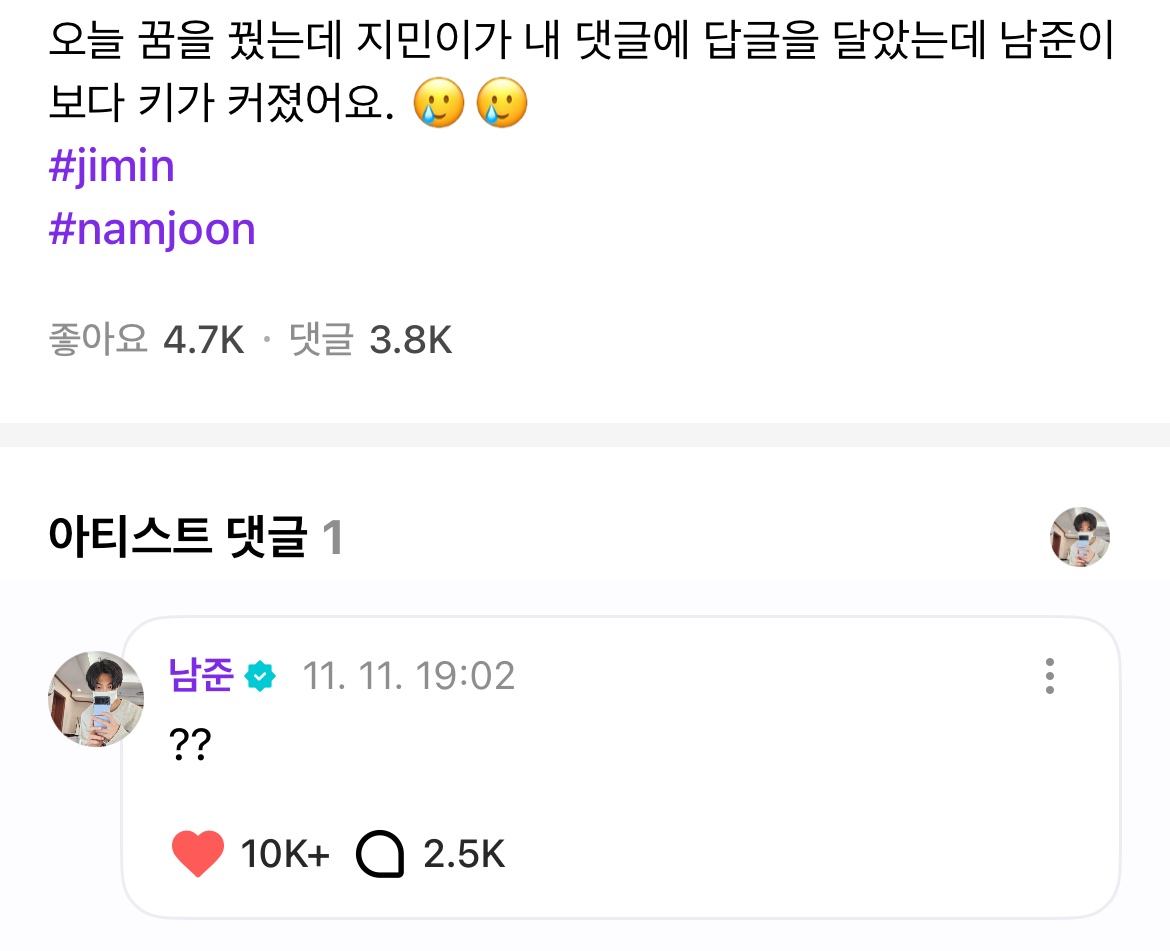Like 남준's comment with the heart icon
This screenshot has width=1170, height=951.
(198, 855)
